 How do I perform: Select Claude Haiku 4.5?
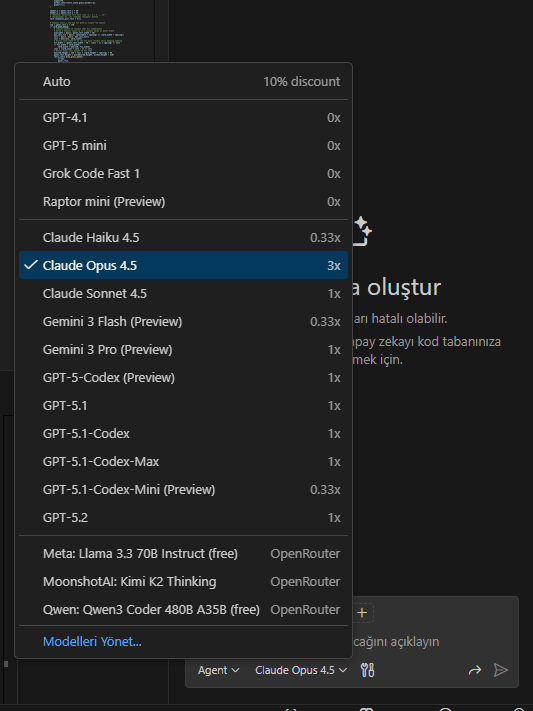183,238
